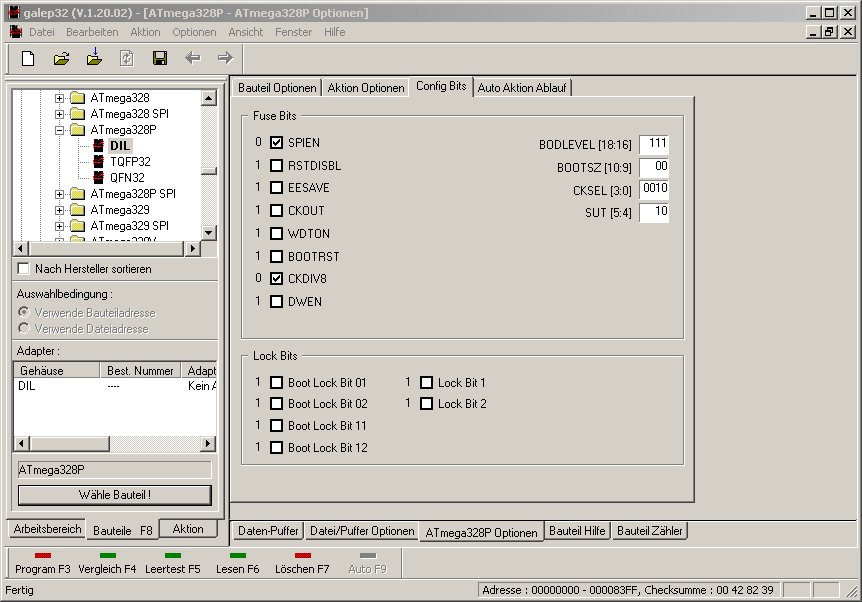This screenshot has height=602, width=862.
Task: Click the Wähle Bauteil! button
Action: (x=115, y=495)
